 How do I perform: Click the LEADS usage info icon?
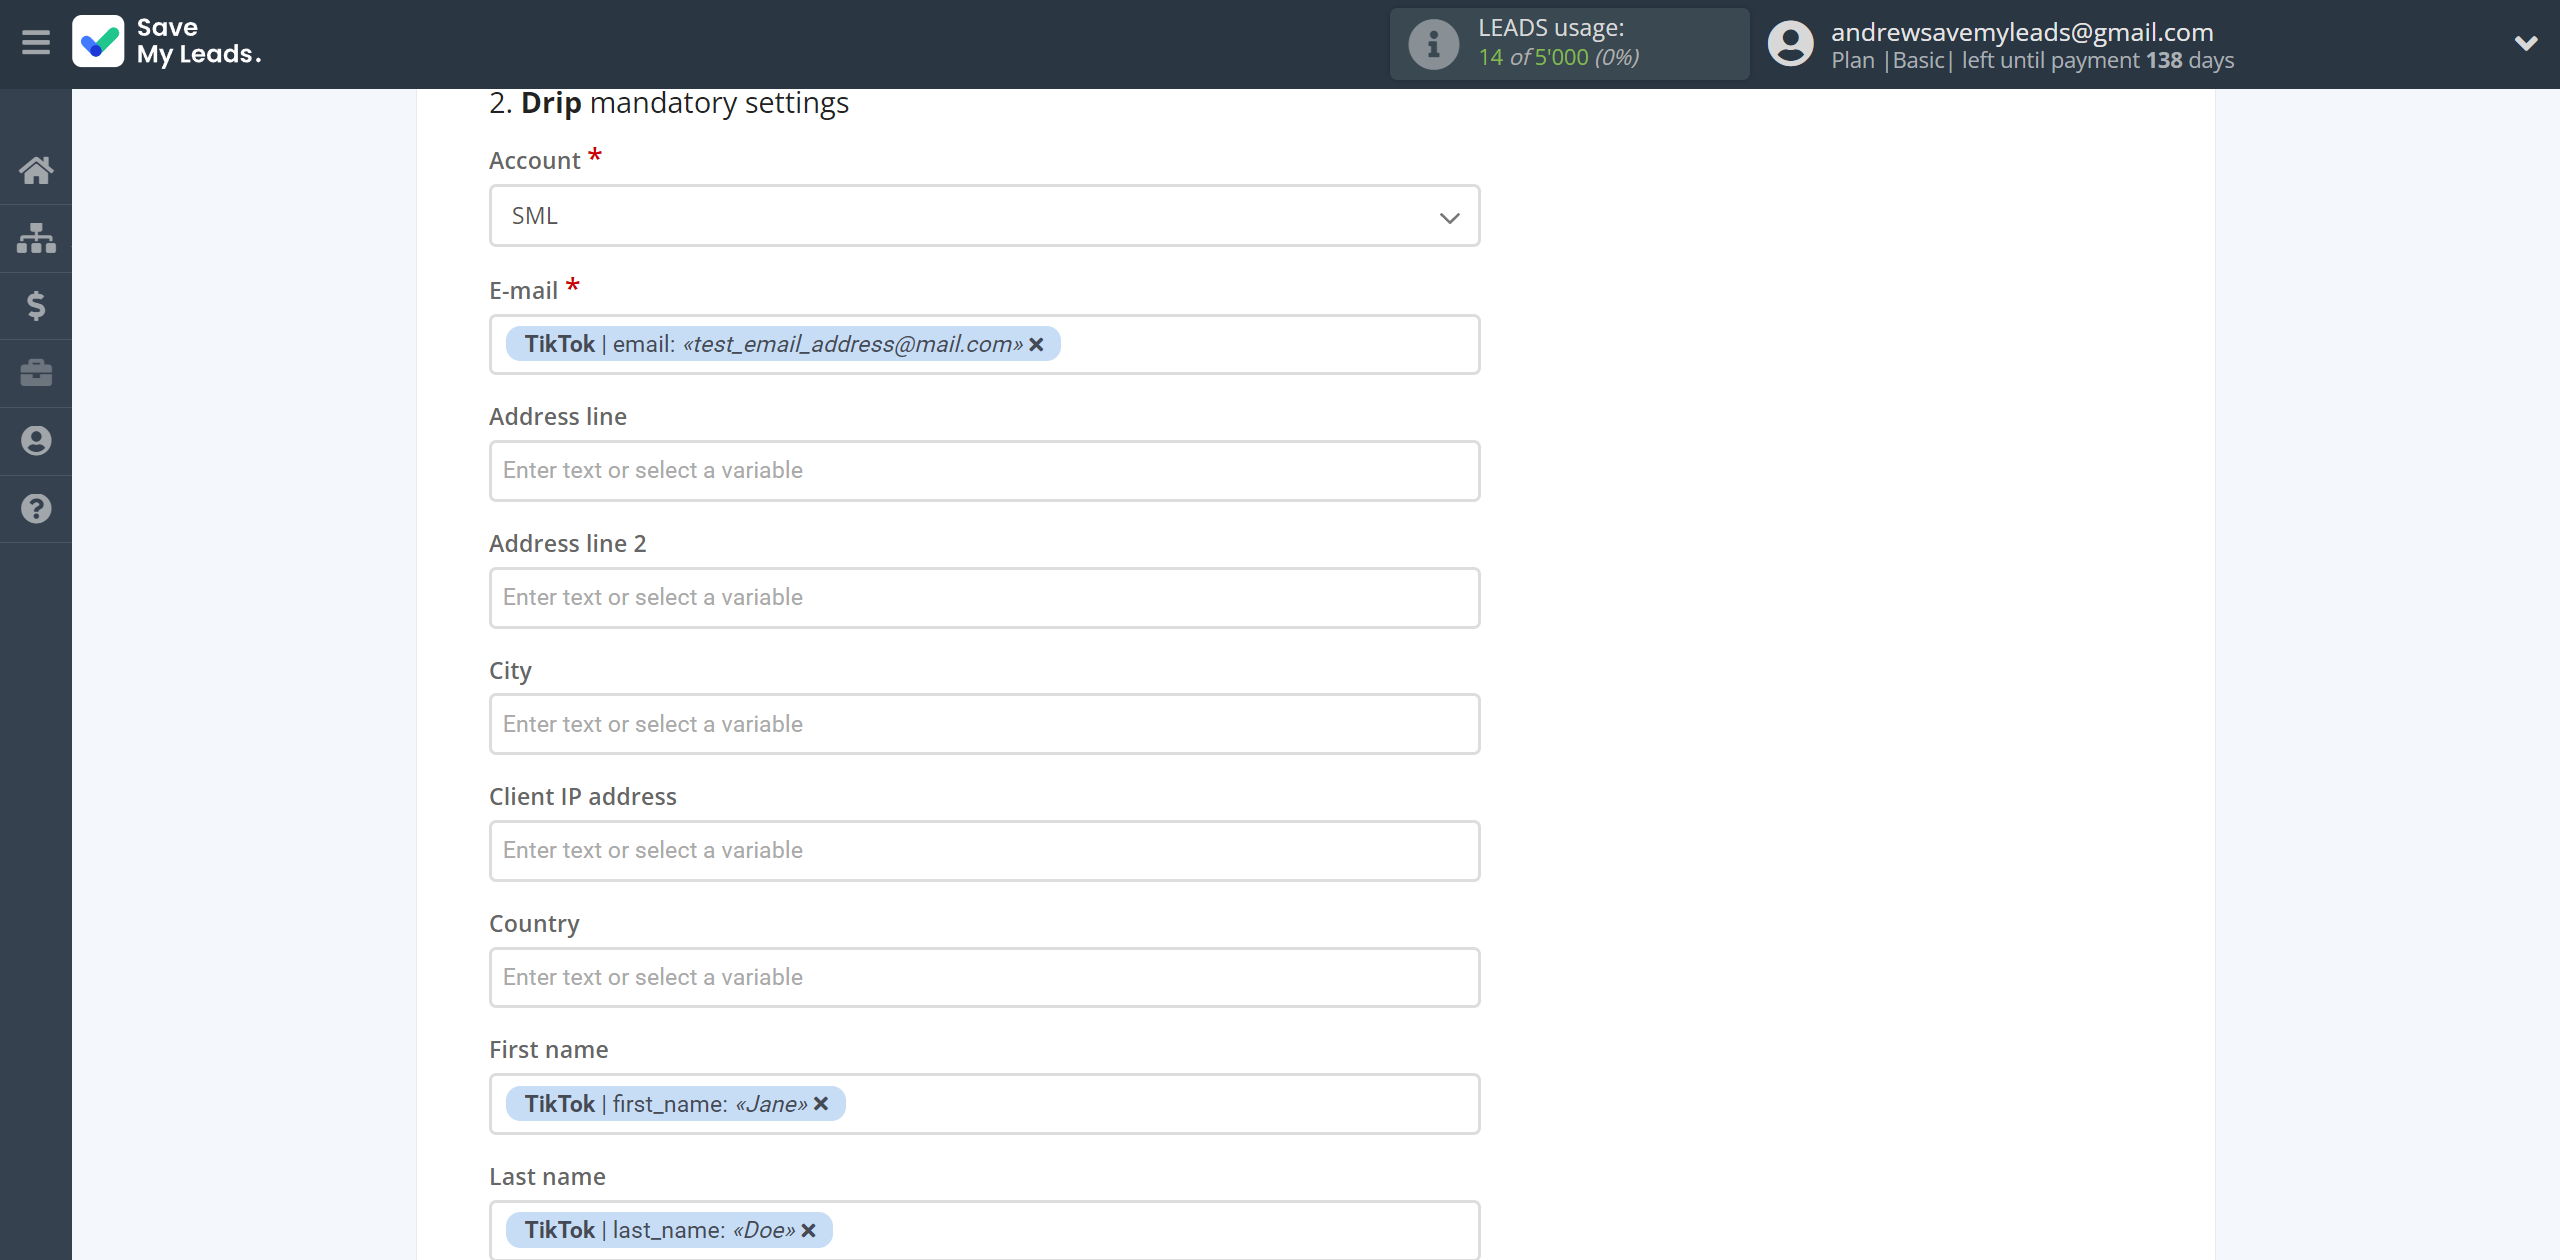click(1433, 45)
